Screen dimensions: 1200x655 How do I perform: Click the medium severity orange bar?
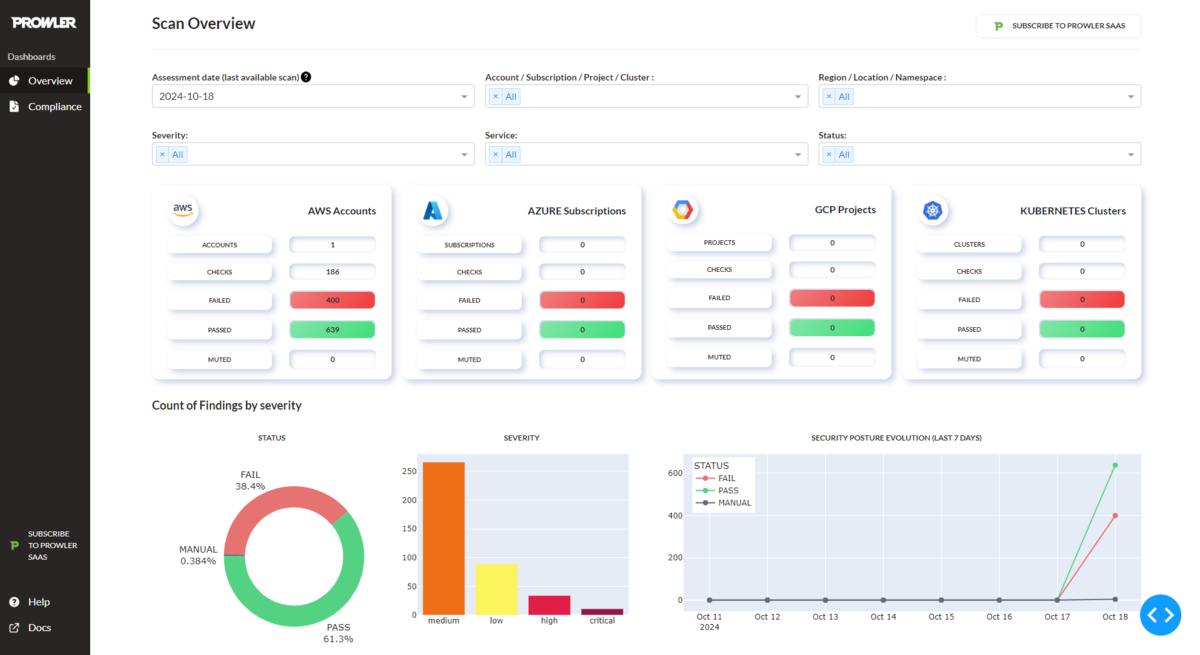444,538
